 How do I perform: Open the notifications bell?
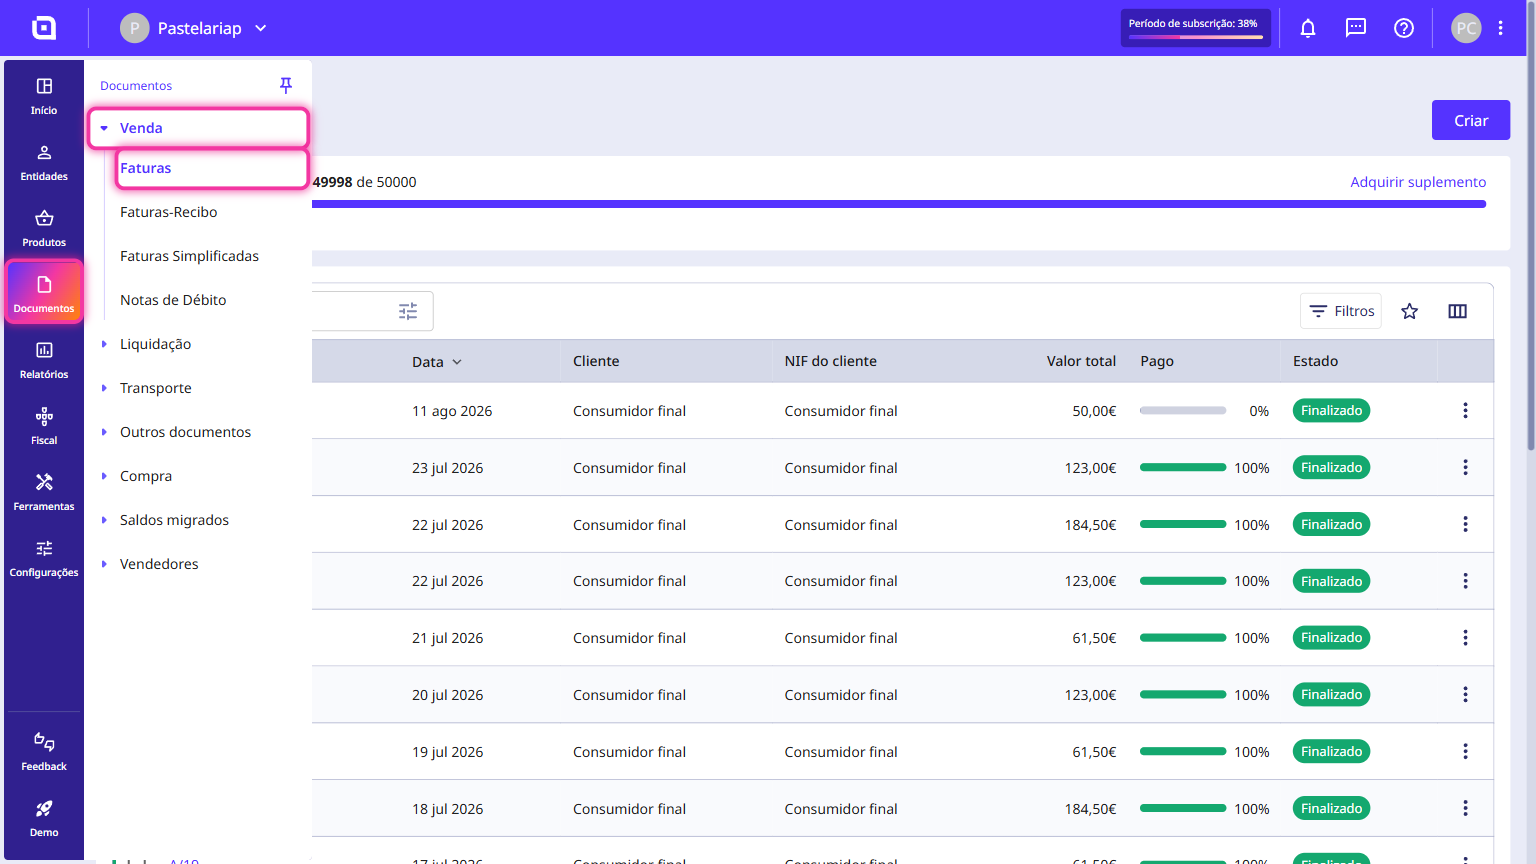(x=1308, y=28)
